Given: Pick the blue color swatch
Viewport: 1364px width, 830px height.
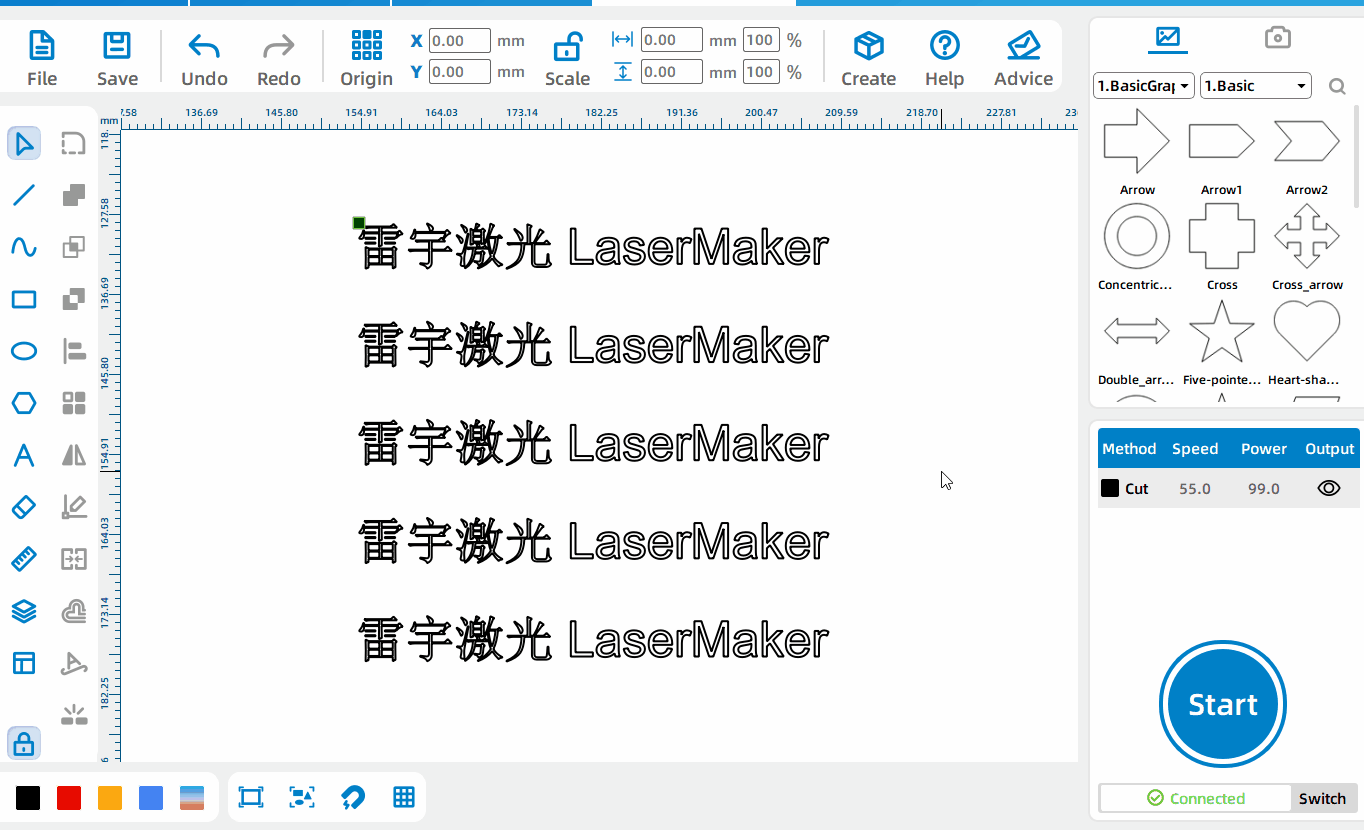Looking at the screenshot, I should tap(151, 797).
